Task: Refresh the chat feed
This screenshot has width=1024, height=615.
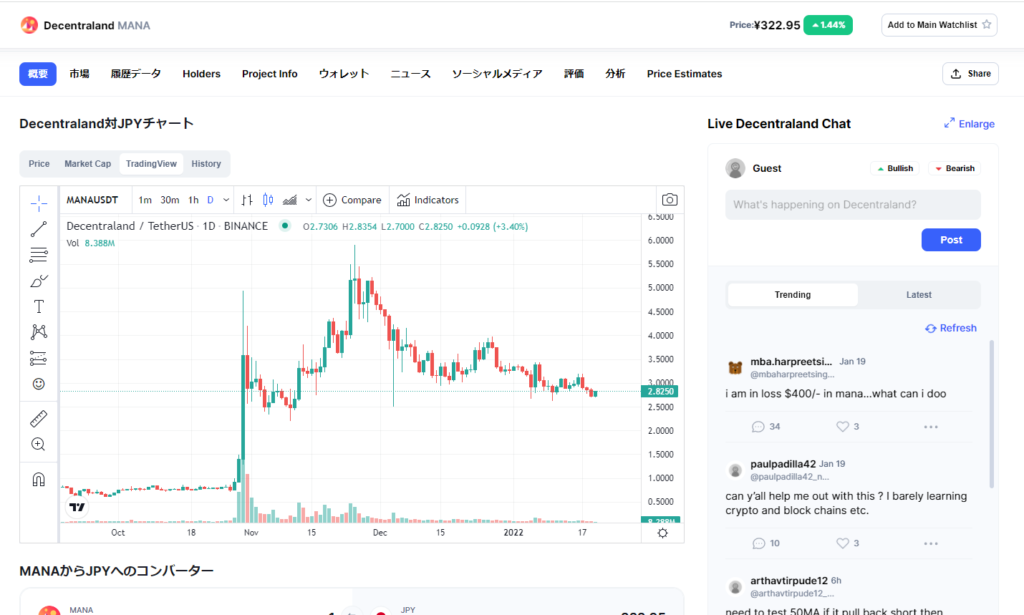Action: point(951,328)
